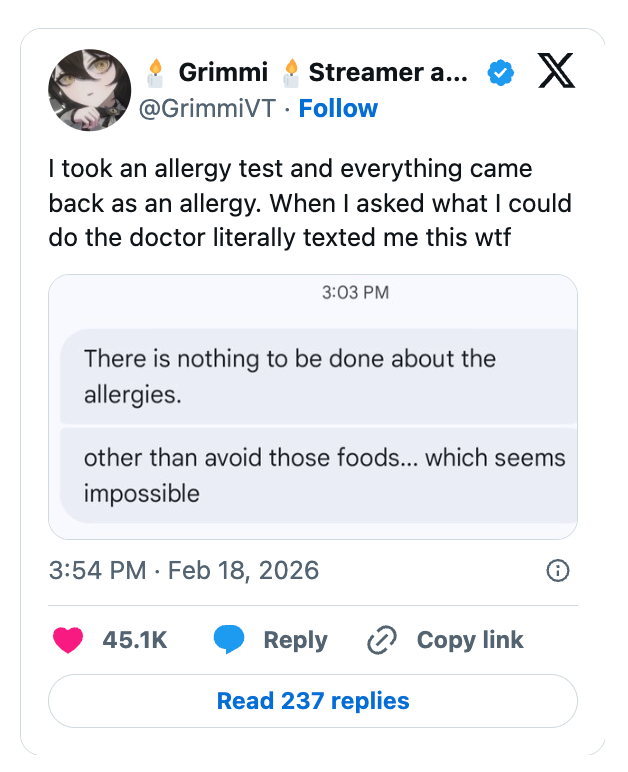Click the 'avoid those foods' message bubble
The width and height of the screenshot is (628, 772).
click(318, 475)
